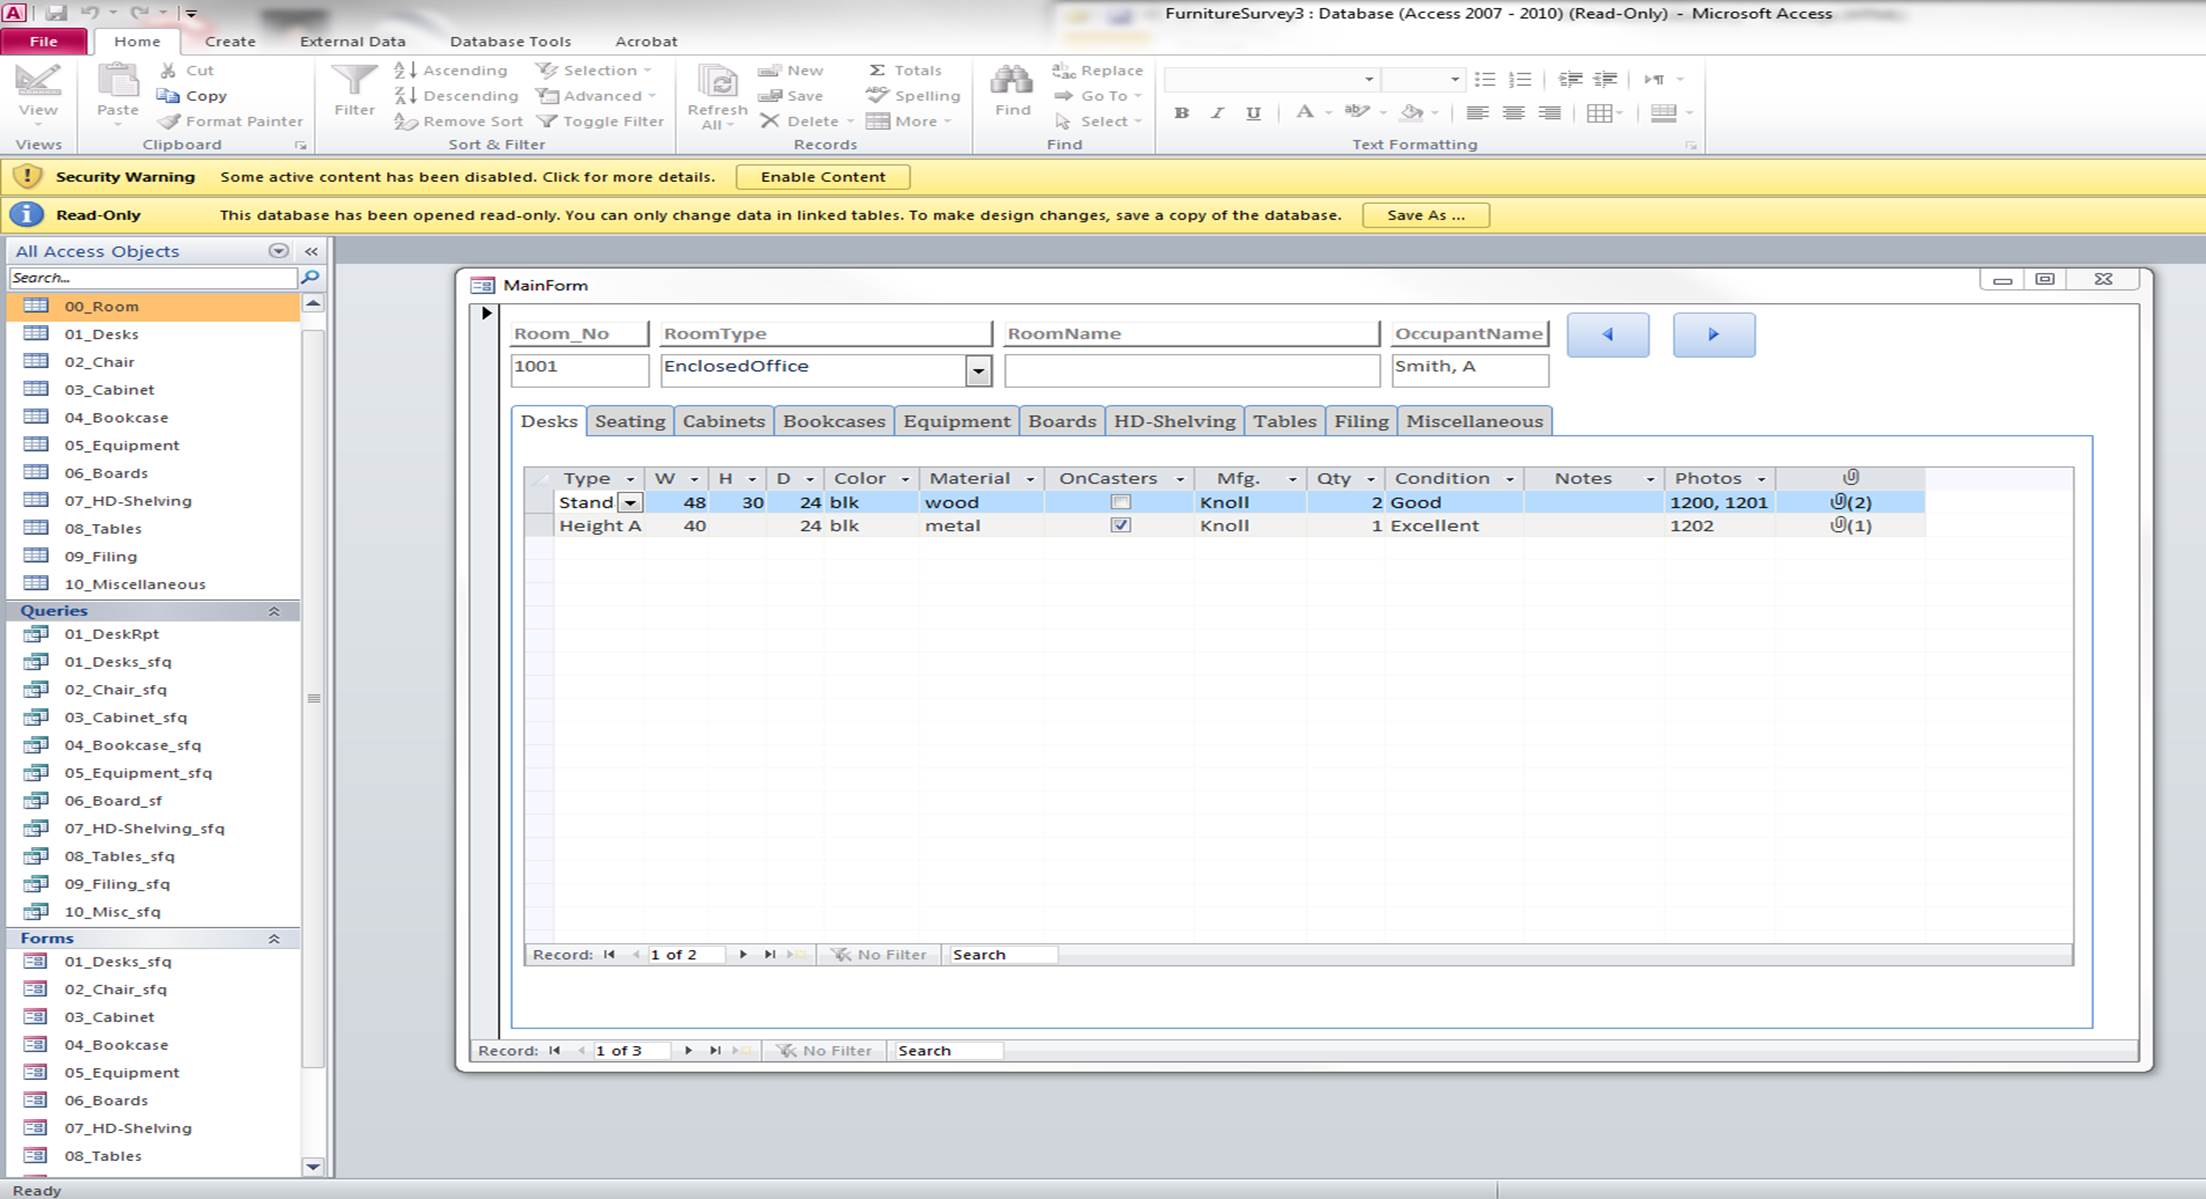
Task: Click the Toggle Filter ribbon button
Action: click(601, 121)
